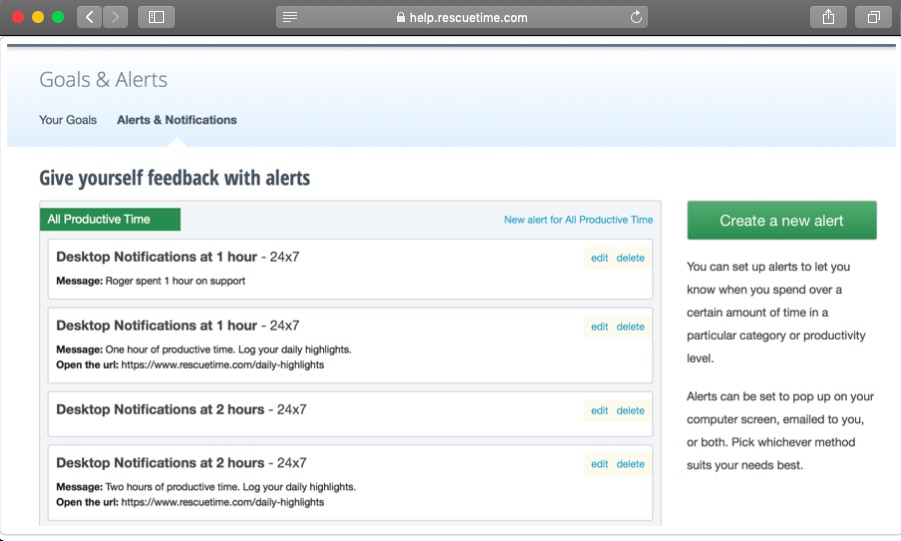Delete the 2 hours alert without message
901x541 pixels.
[x=630, y=410]
